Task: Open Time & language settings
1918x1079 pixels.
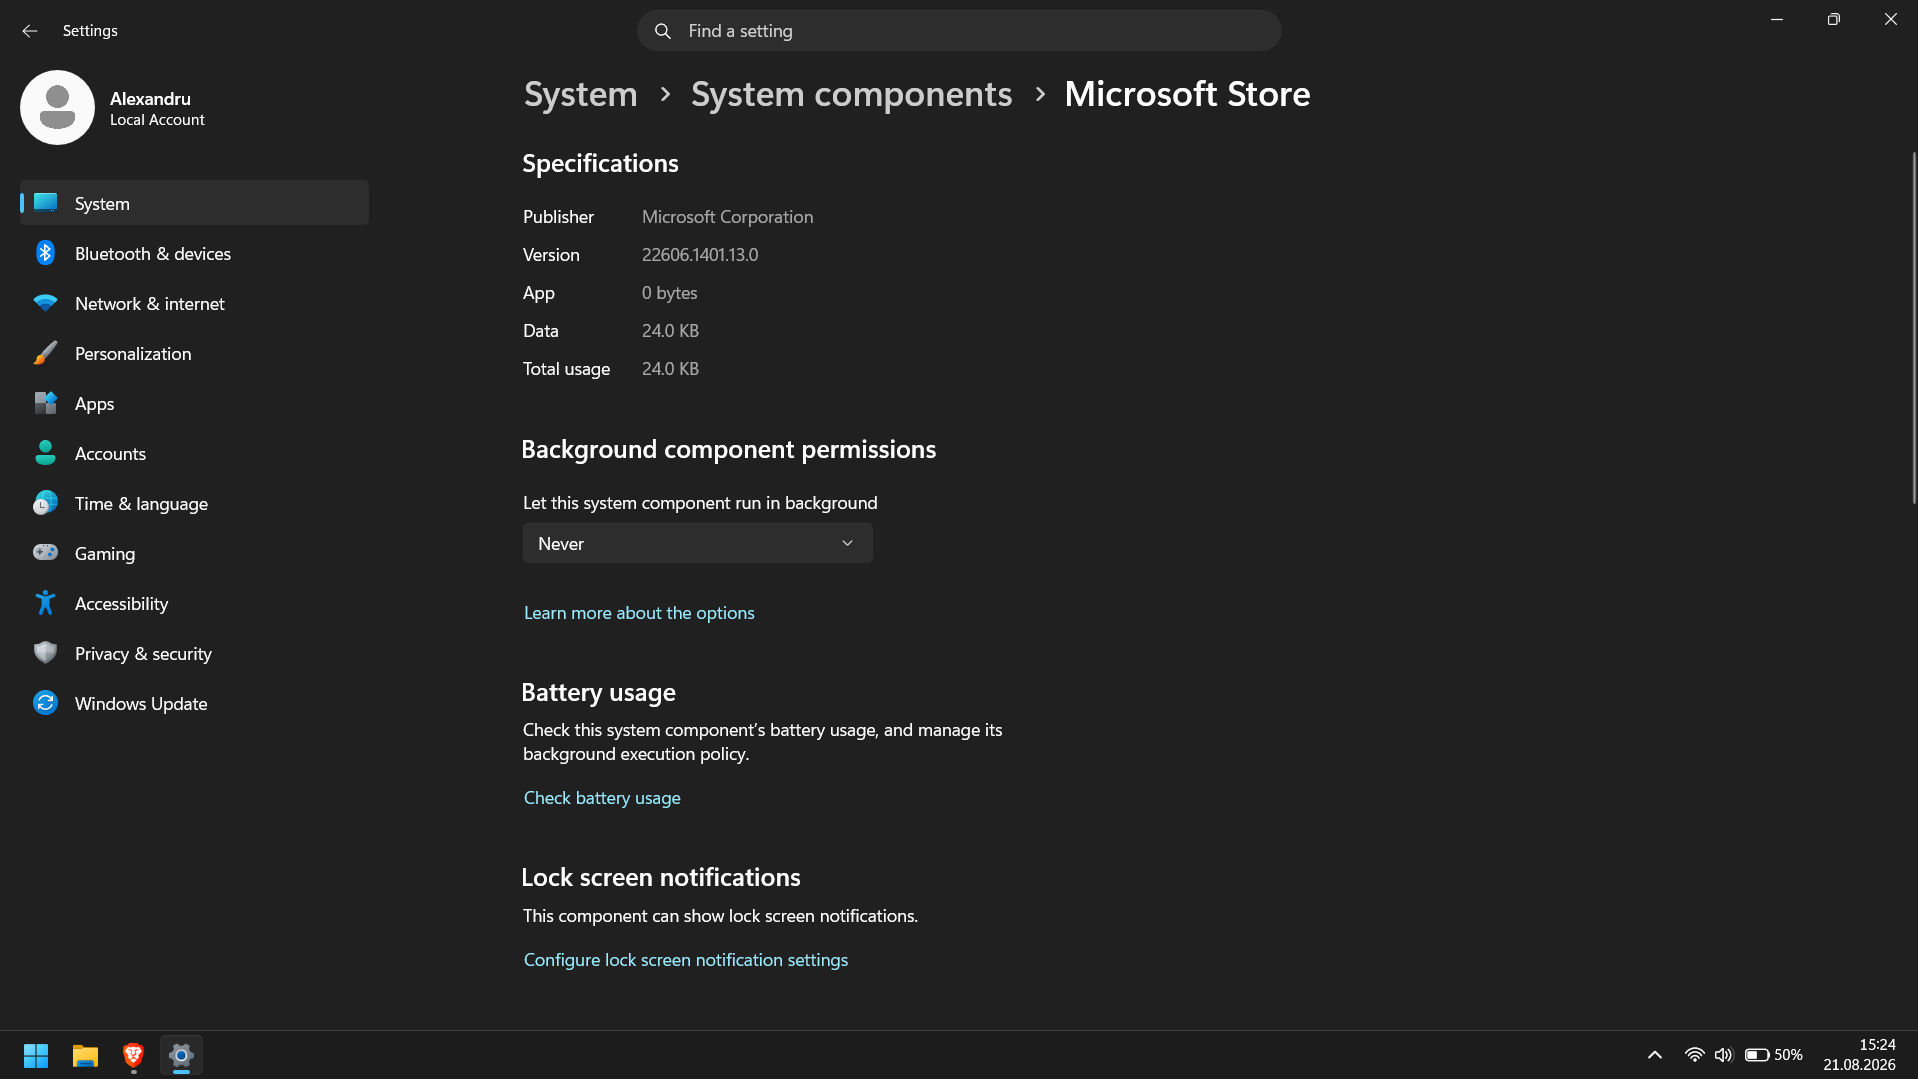Action: (x=194, y=503)
